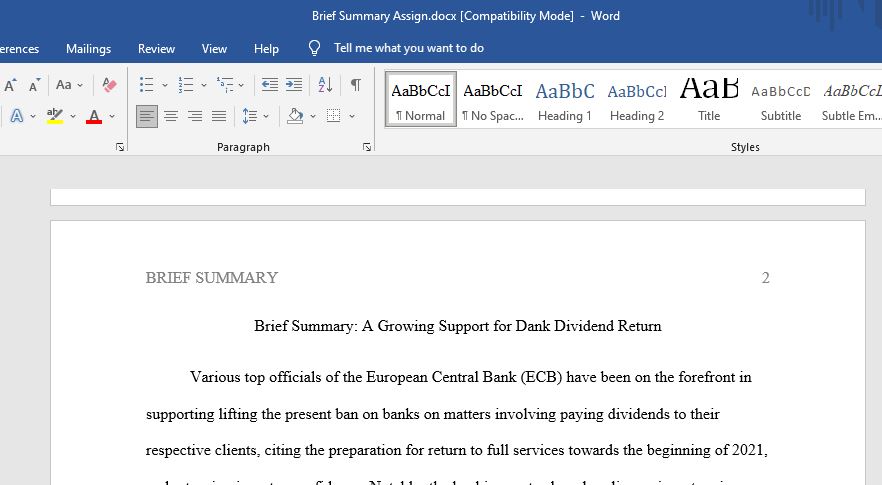Increase paragraph indent
This screenshot has width=882, height=485.
click(x=294, y=85)
